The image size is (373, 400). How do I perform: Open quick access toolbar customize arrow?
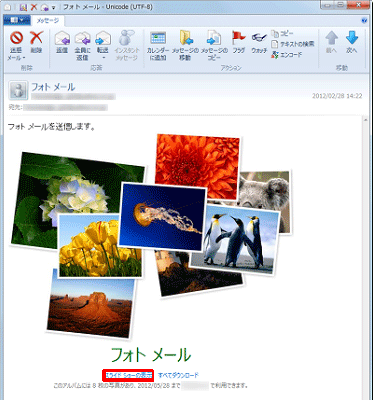pos(53,7)
